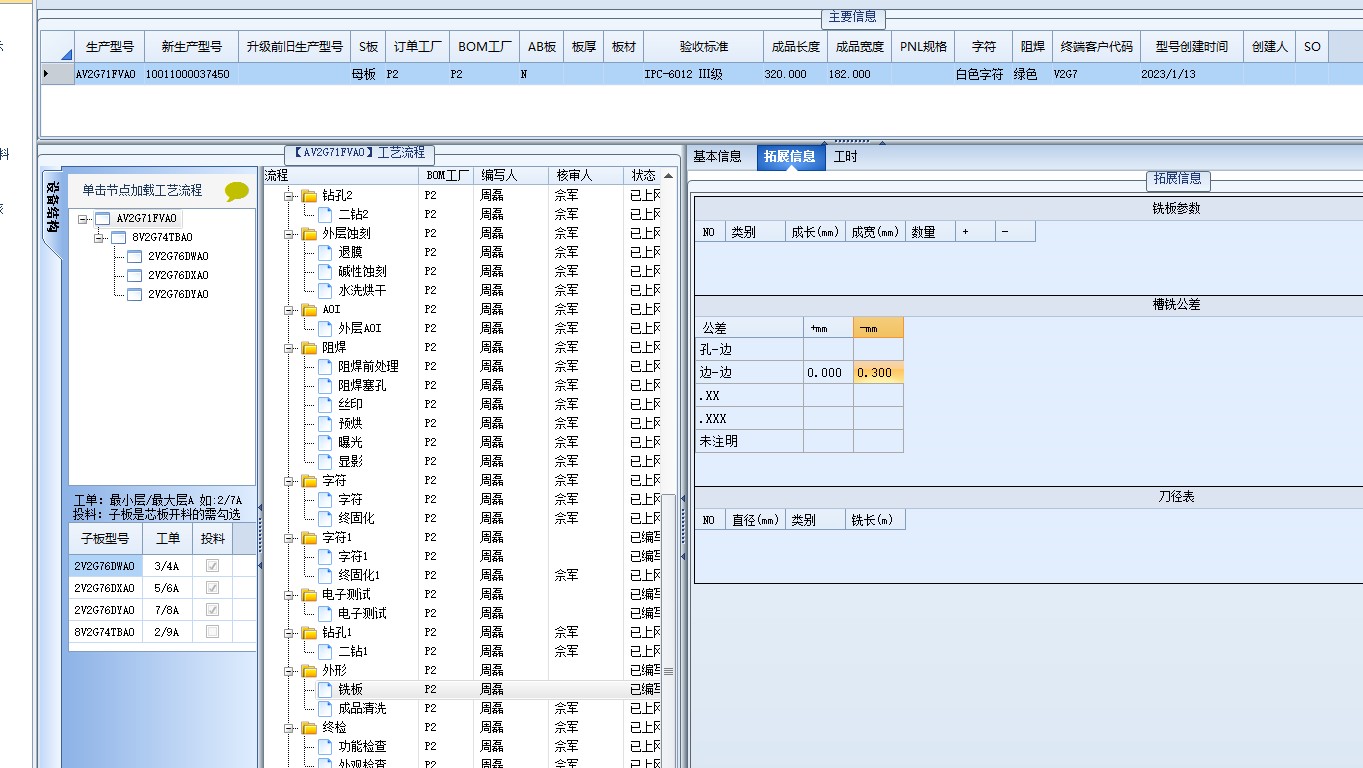The image size is (1363, 768).
Task: Edit the 边-边 plus tolerance 0.000 field
Action: coord(828,373)
